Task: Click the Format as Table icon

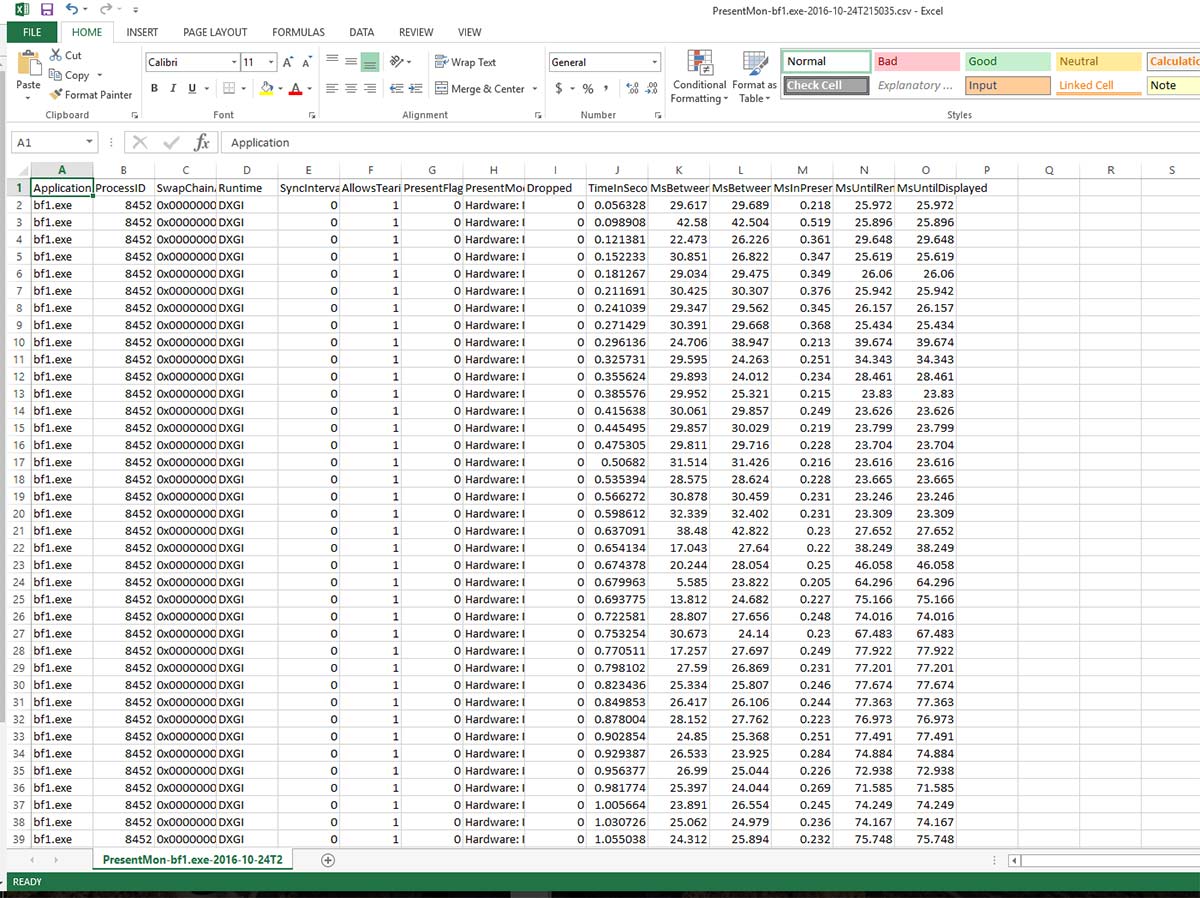Action: (x=754, y=77)
